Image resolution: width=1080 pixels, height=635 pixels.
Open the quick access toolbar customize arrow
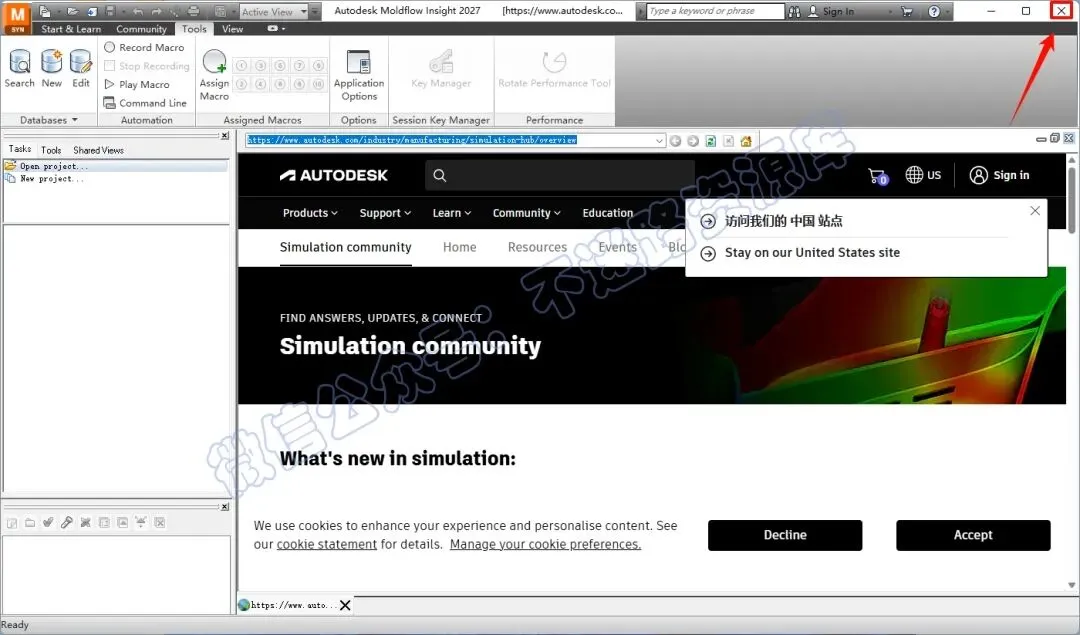click(315, 12)
